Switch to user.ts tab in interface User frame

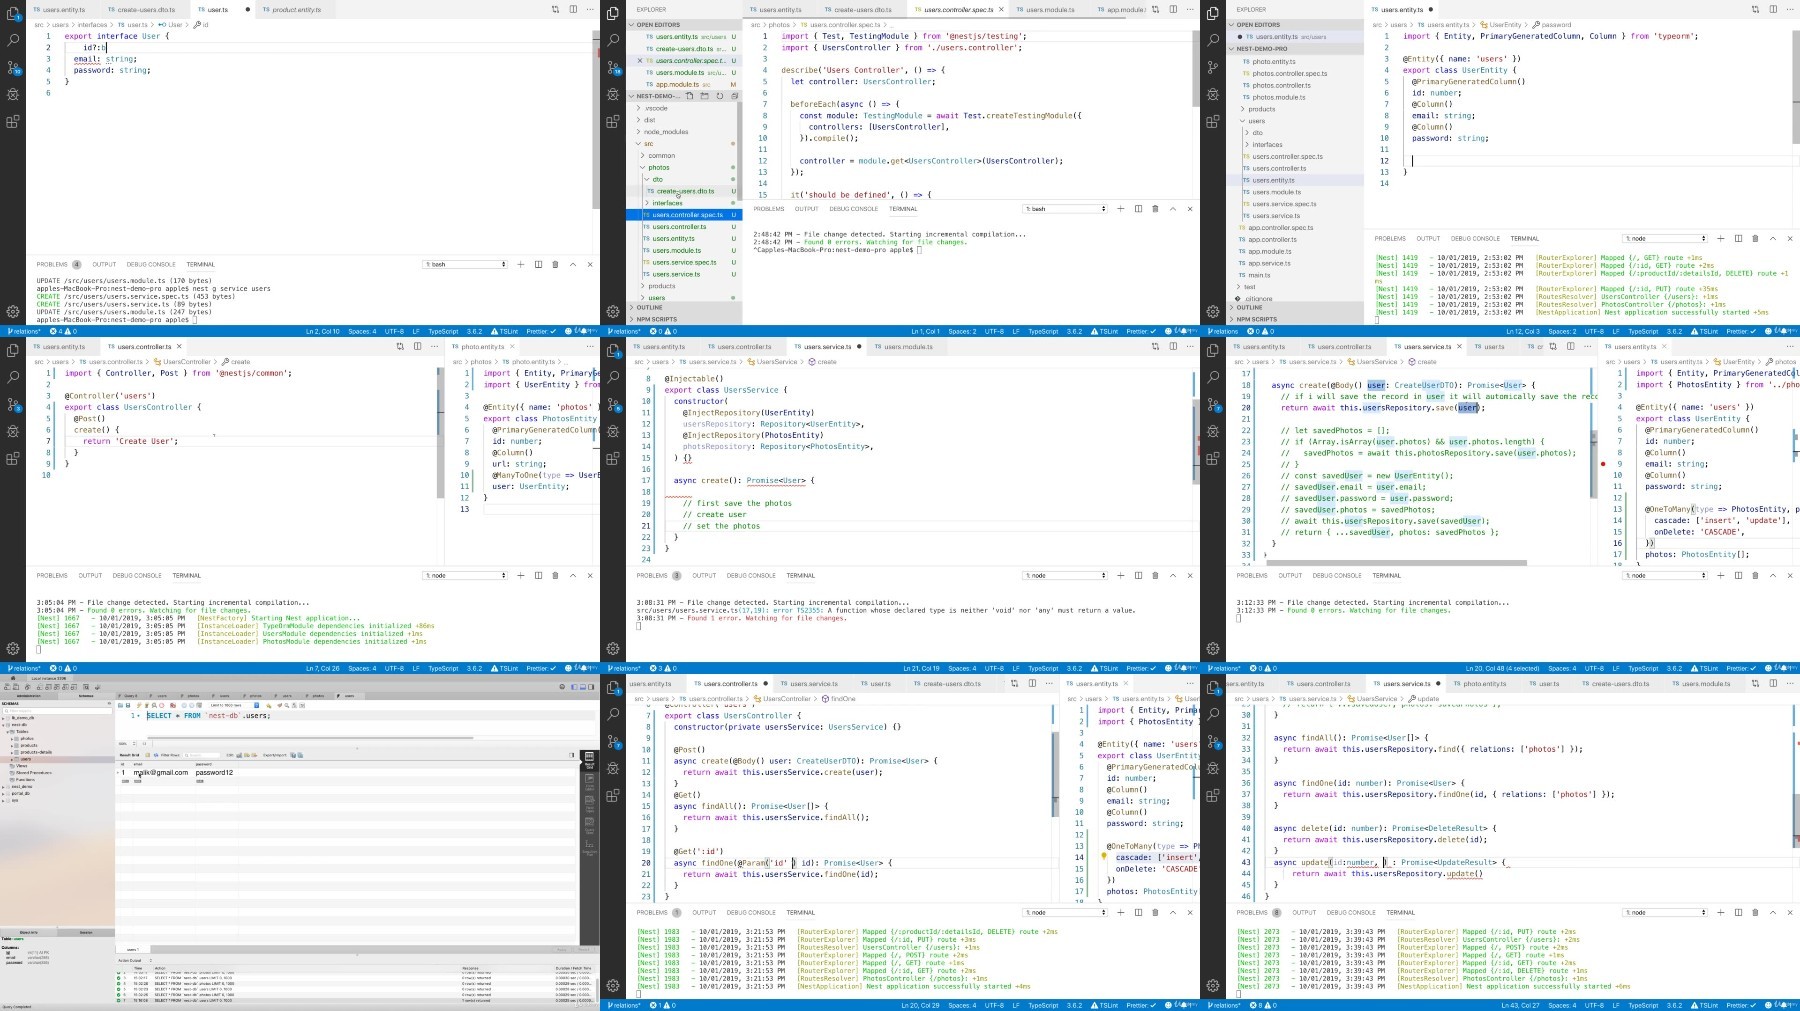(217, 10)
